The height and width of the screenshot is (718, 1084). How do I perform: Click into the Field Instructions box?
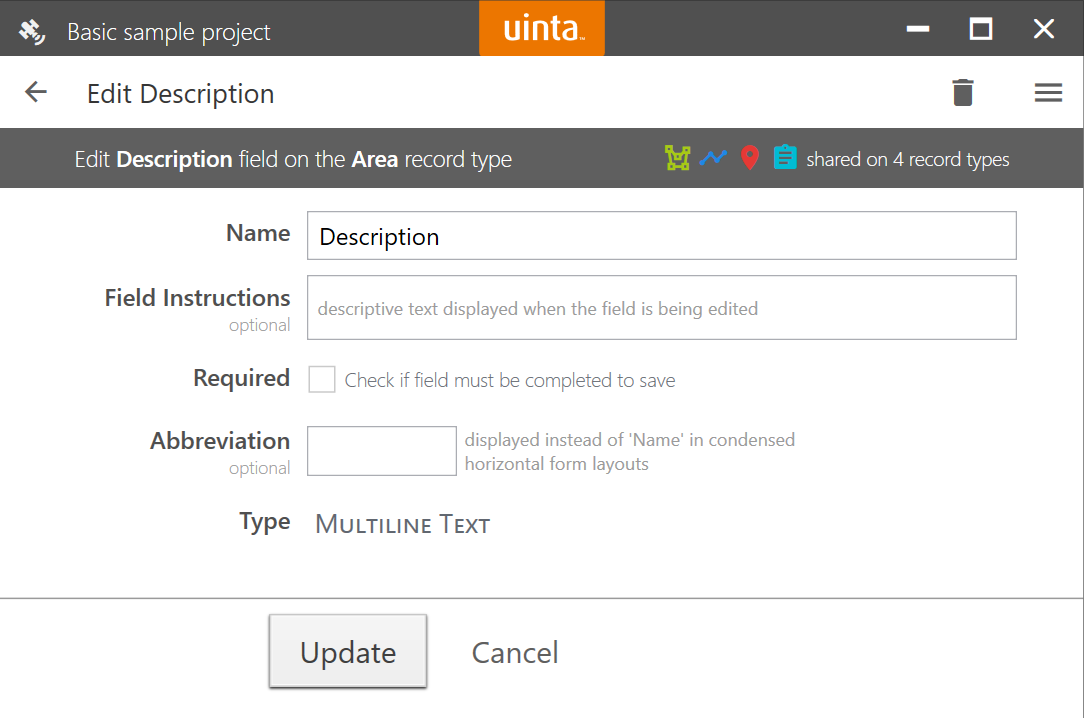pyautogui.click(x=661, y=308)
